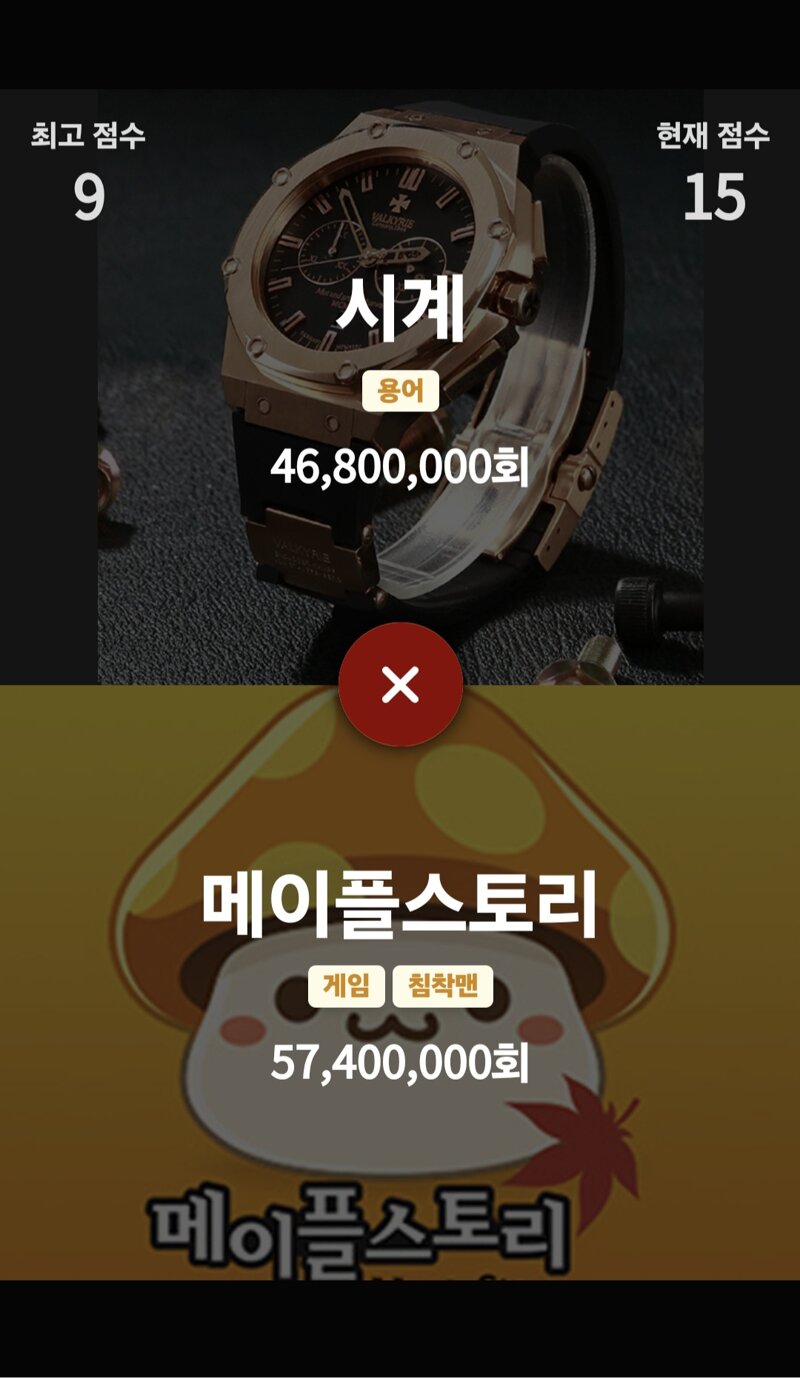This screenshot has width=800, height=1379.
Task: Select the 게임 category tag
Action: coord(346,987)
